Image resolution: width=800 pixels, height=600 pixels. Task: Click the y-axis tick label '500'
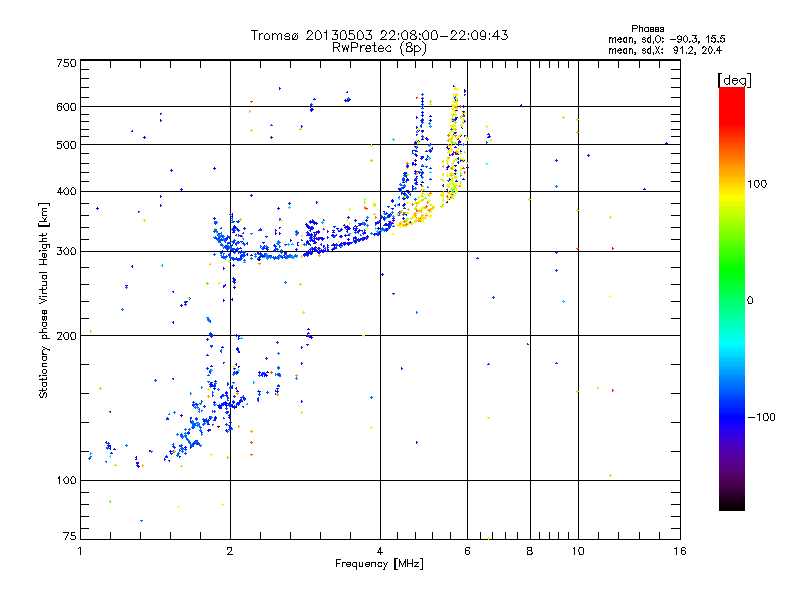pyautogui.click(x=67, y=145)
